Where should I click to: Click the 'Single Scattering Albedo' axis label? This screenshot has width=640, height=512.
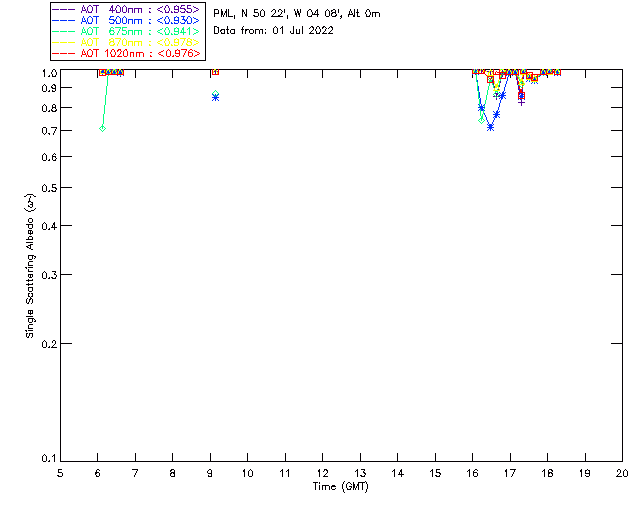coord(31,266)
